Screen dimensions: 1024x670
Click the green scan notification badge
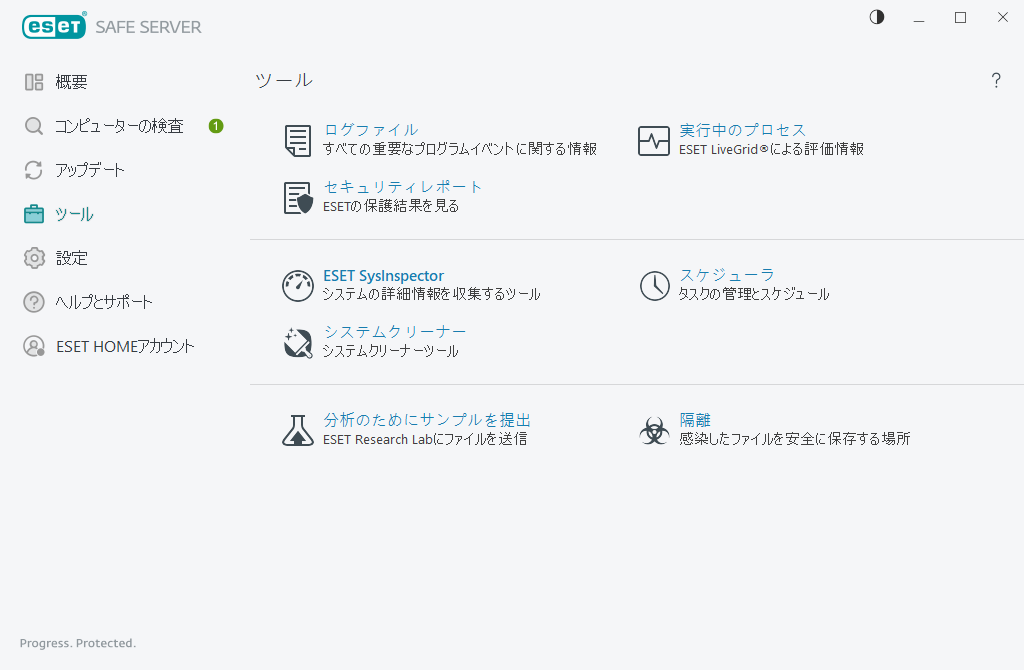click(216, 126)
